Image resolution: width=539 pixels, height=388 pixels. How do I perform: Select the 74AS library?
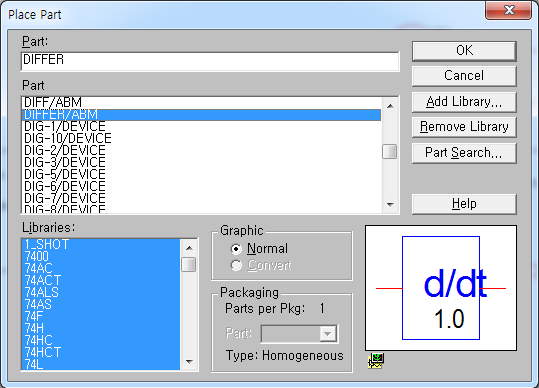(101, 305)
